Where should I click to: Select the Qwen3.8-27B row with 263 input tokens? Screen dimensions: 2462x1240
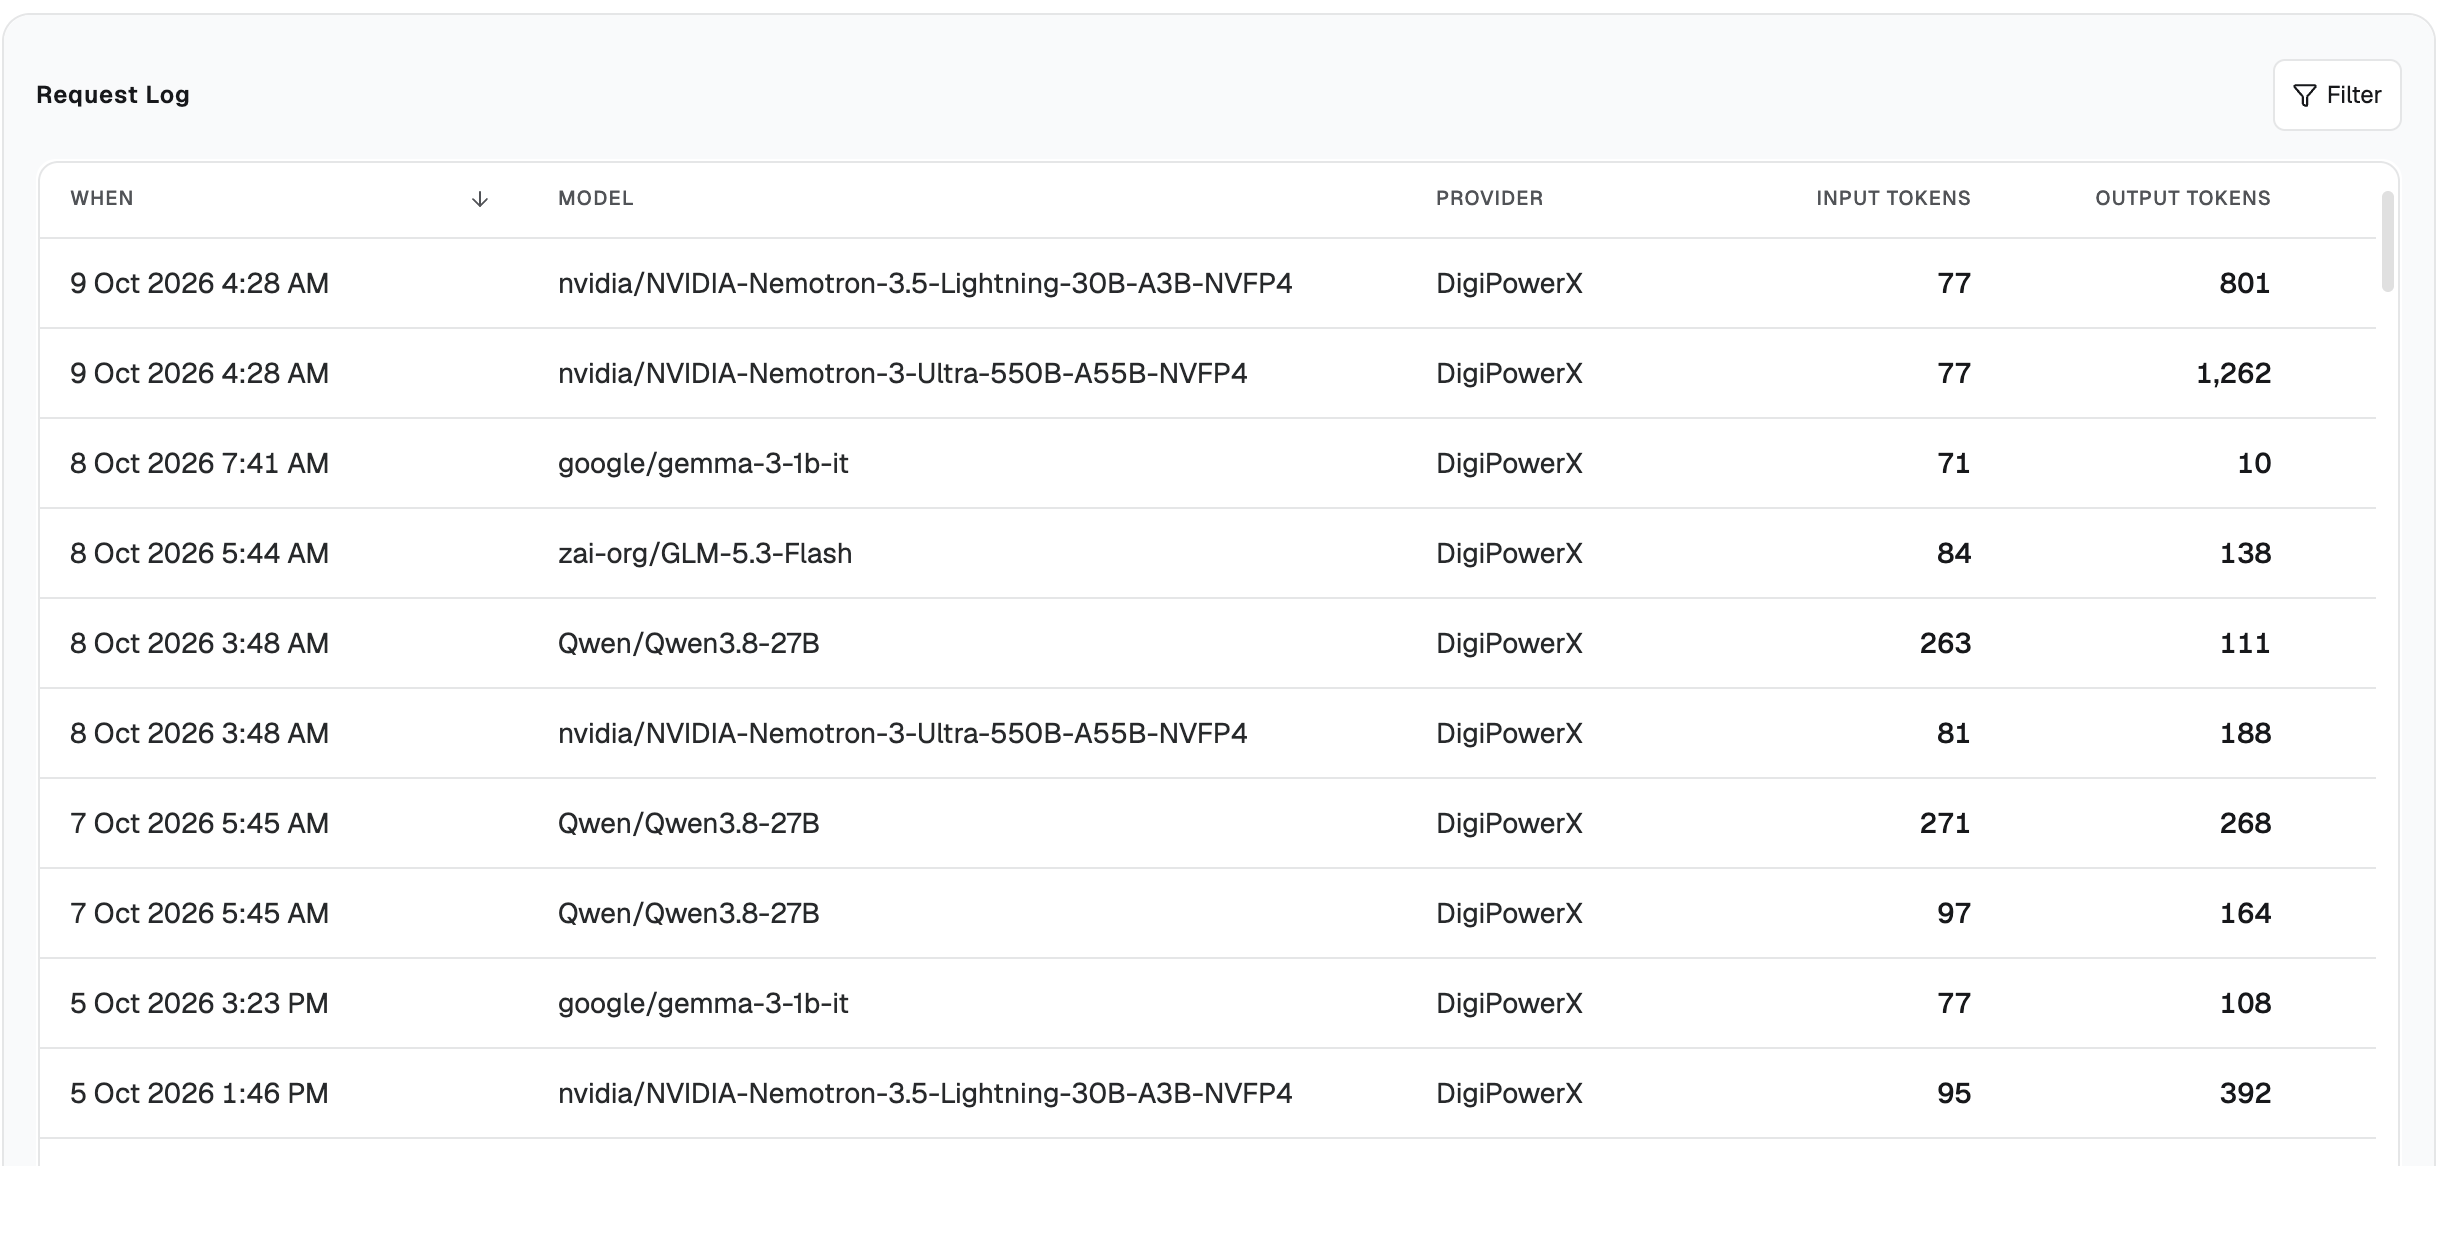(x=1207, y=643)
